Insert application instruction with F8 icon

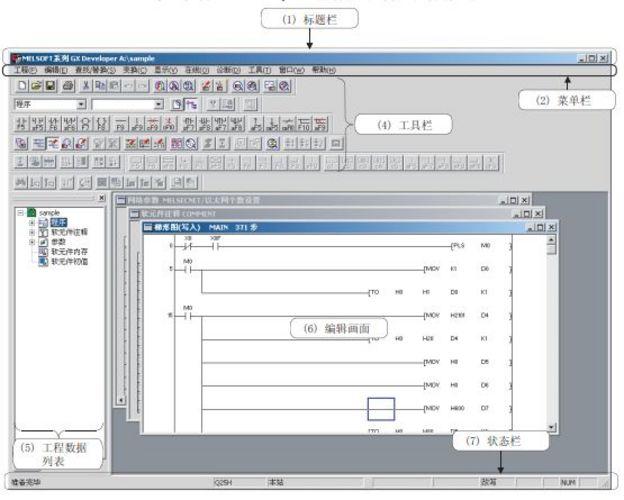(101, 124)
